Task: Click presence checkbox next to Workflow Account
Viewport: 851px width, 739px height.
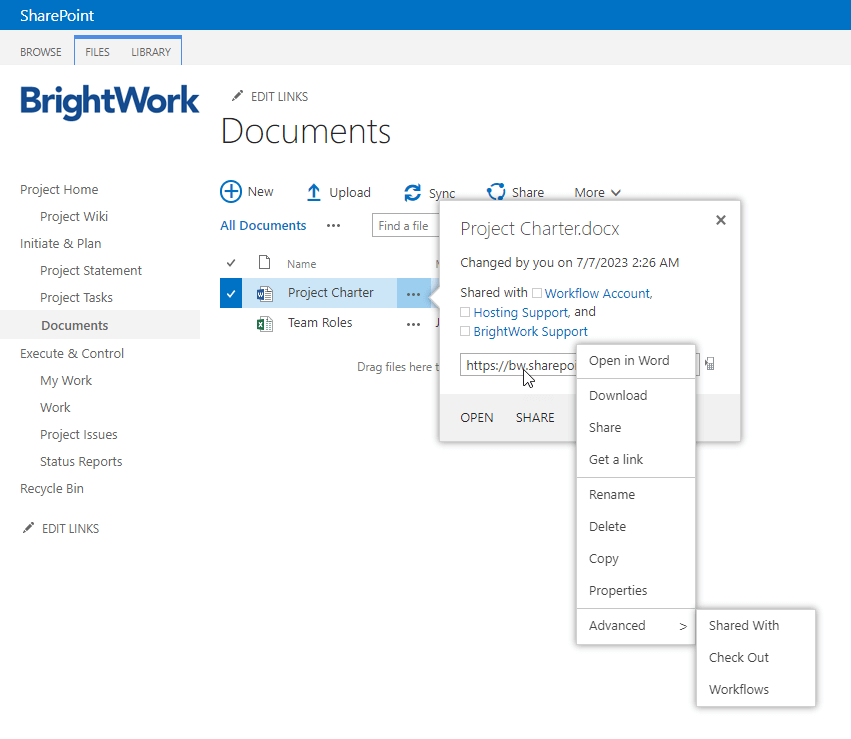Action: [x=537, y=293]
